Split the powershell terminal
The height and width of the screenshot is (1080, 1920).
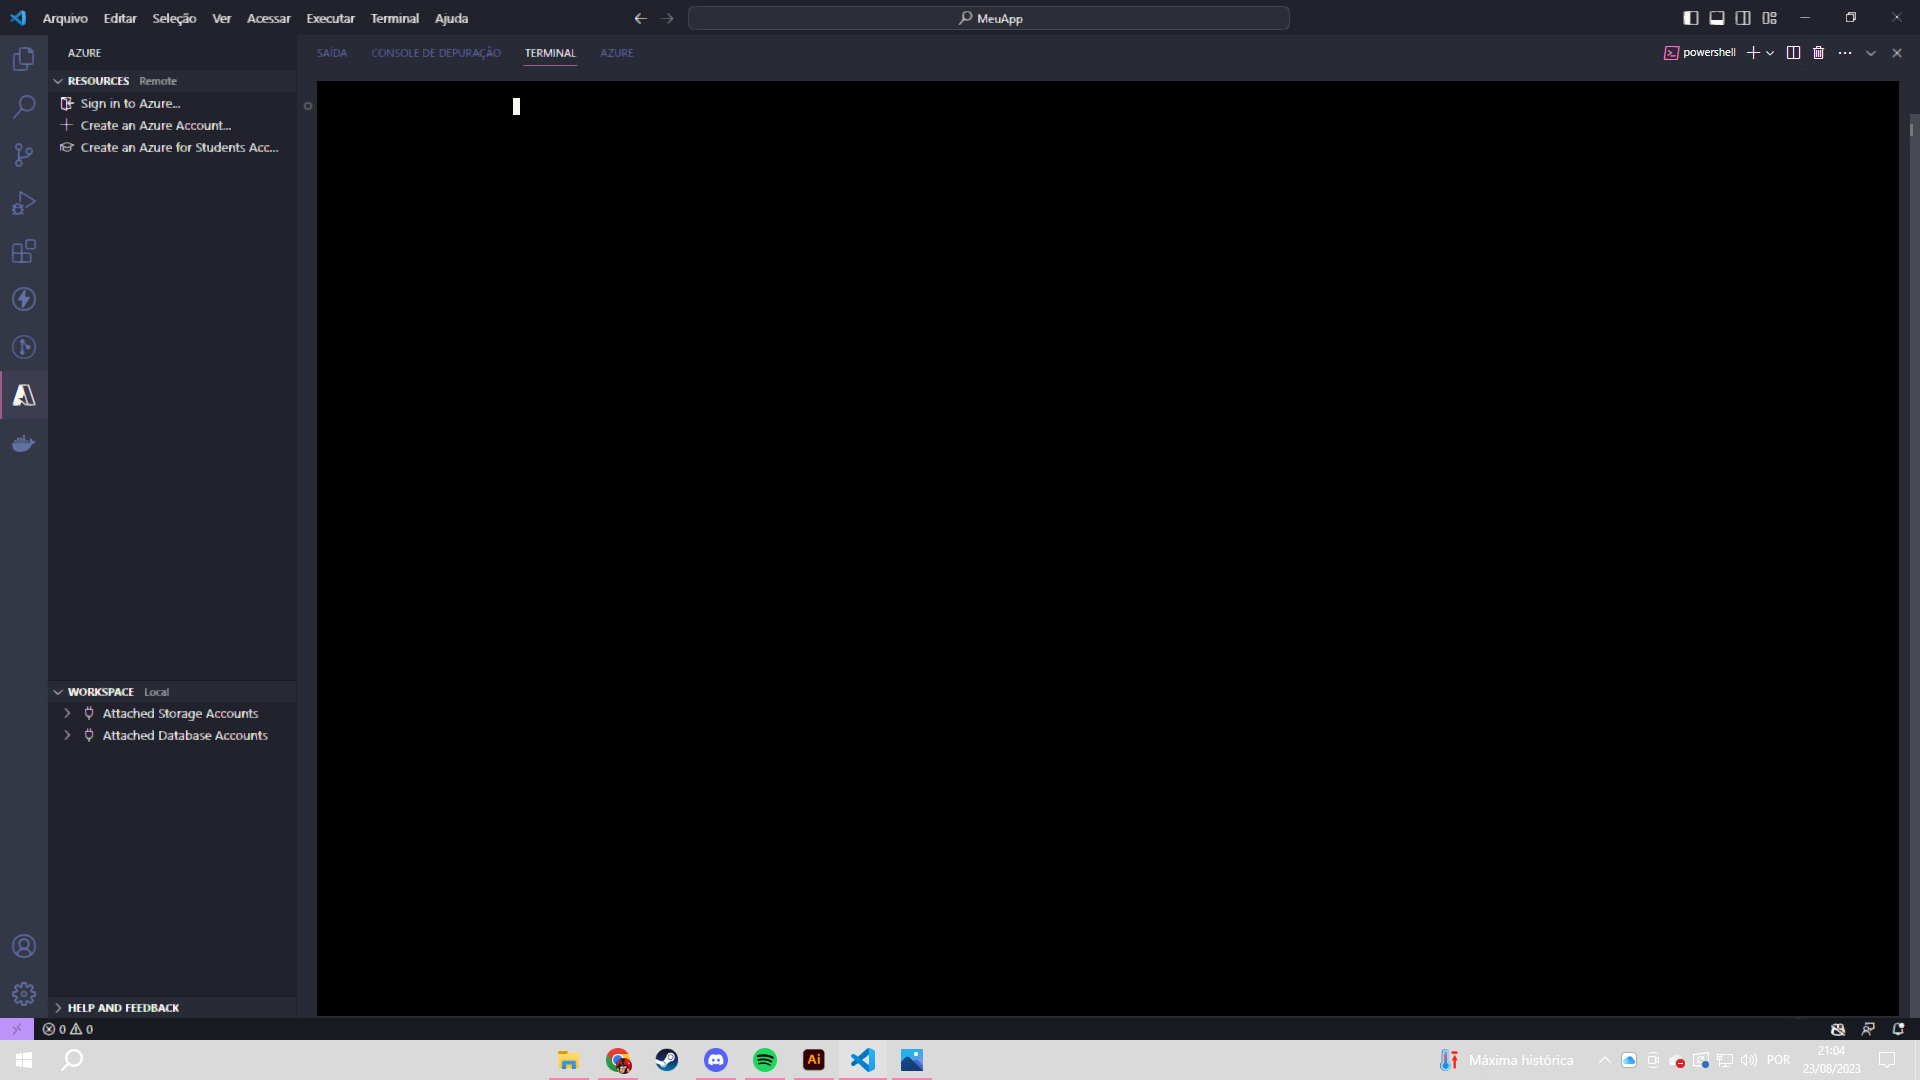pyautogui.click(x=1792, y=52)
